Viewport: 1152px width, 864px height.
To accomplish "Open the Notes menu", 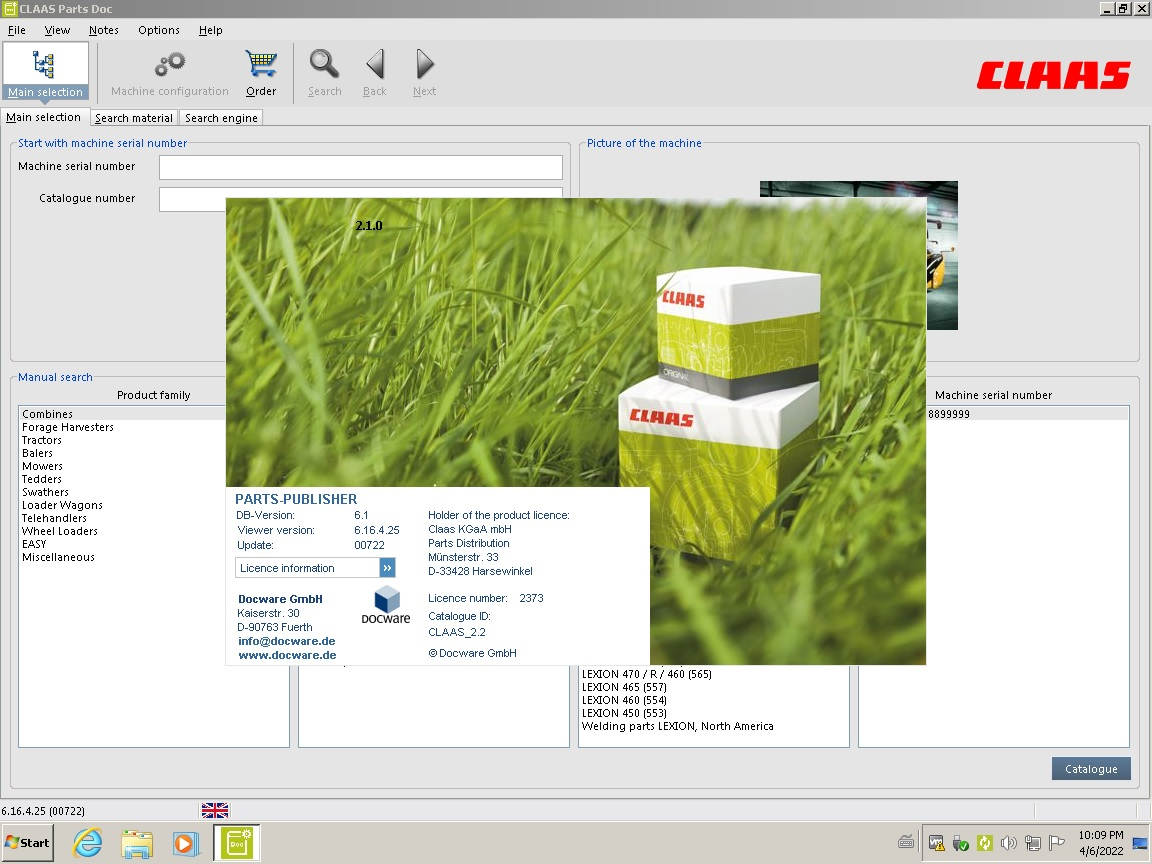I will (103, 30).
